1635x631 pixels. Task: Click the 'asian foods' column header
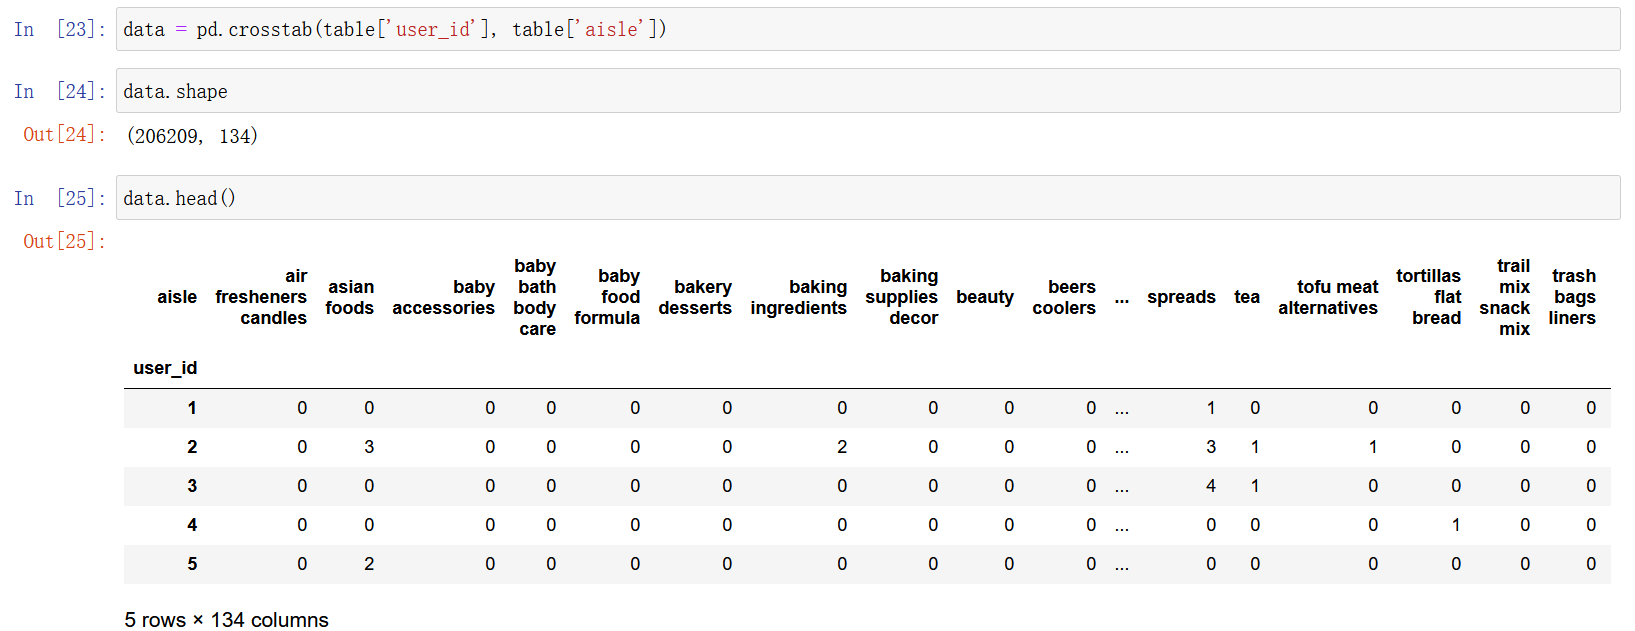coord(350,297)
